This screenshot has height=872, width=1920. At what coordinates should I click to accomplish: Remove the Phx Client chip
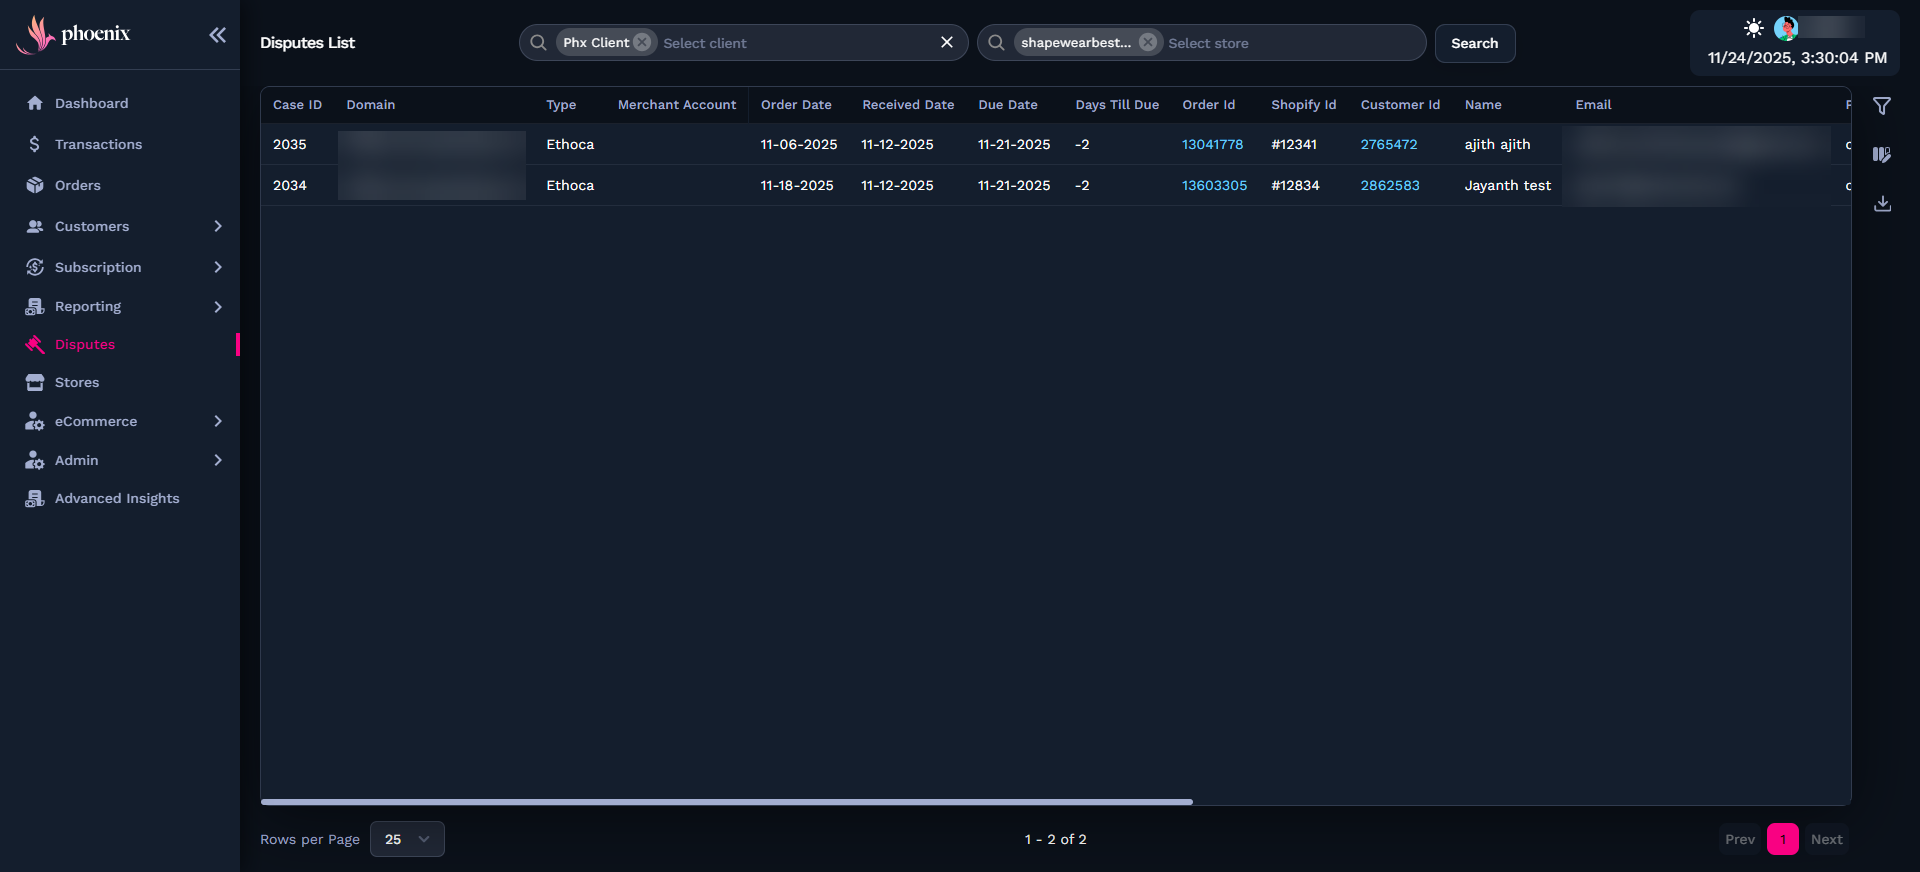(642, 43)
